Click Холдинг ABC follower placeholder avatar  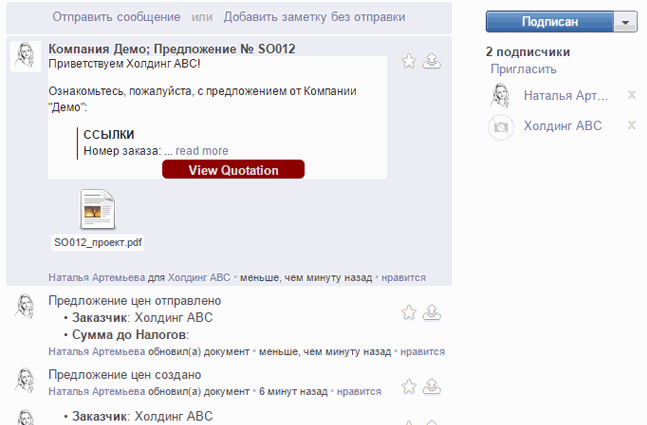[x=501, y=127]
